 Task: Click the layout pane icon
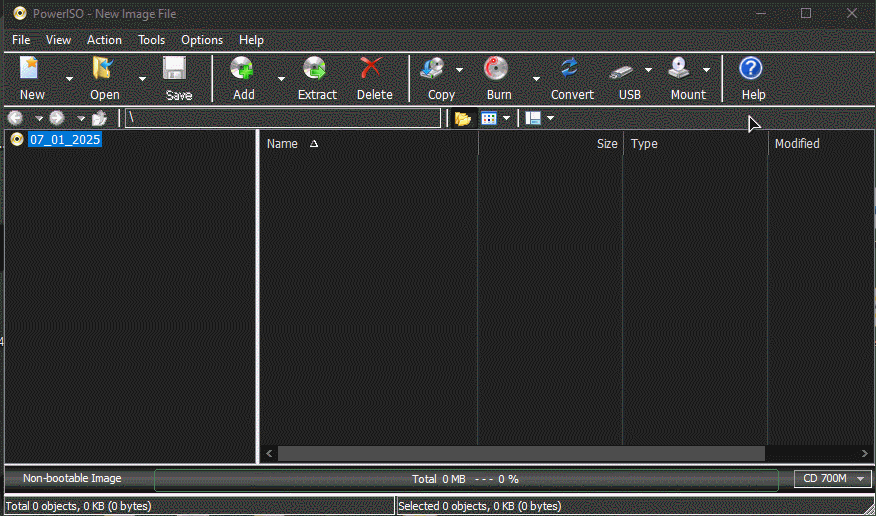pyautogui.click(x=533, y=118)
